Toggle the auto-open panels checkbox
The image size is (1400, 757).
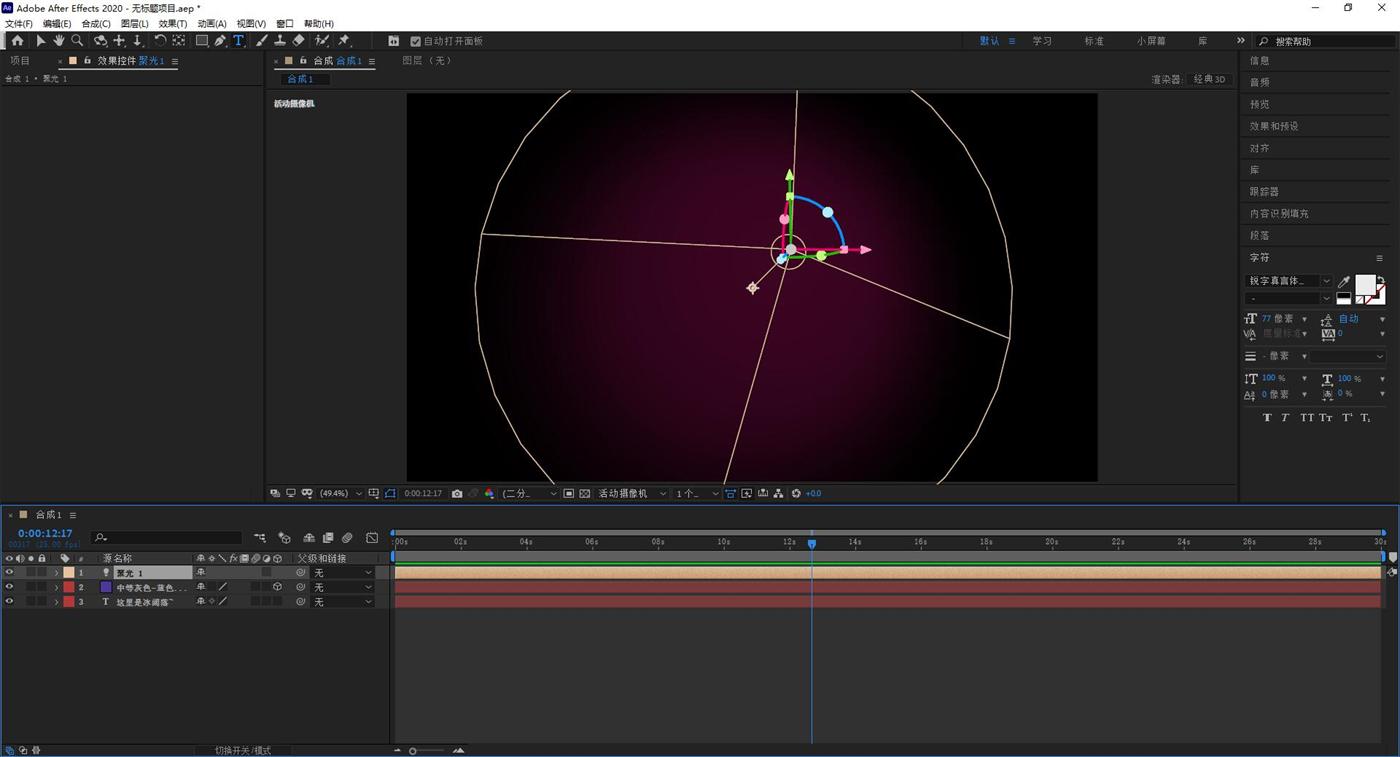pyautogui.click(x=416, y=42)
